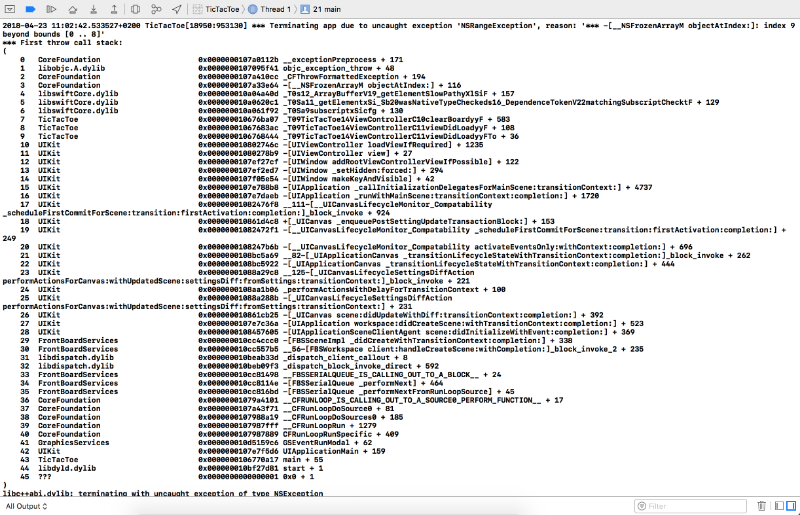Viewport: 800px width, 515px height.
Task: Click the TicTacToe app icon in the jump bar
Action: (197, 9)
